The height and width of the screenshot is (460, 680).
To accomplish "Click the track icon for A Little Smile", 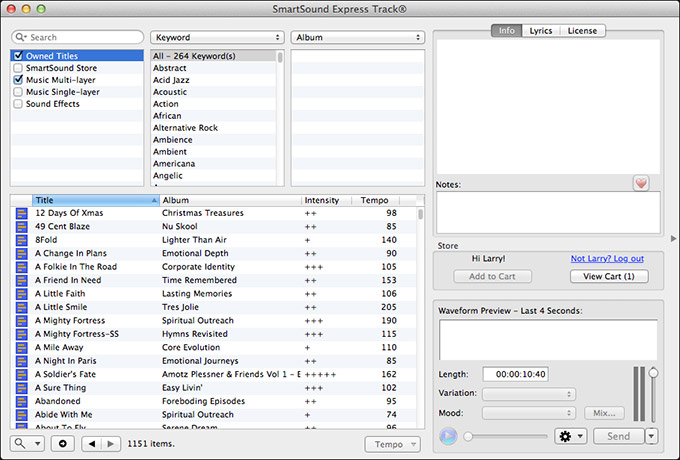I will [21, 307].
